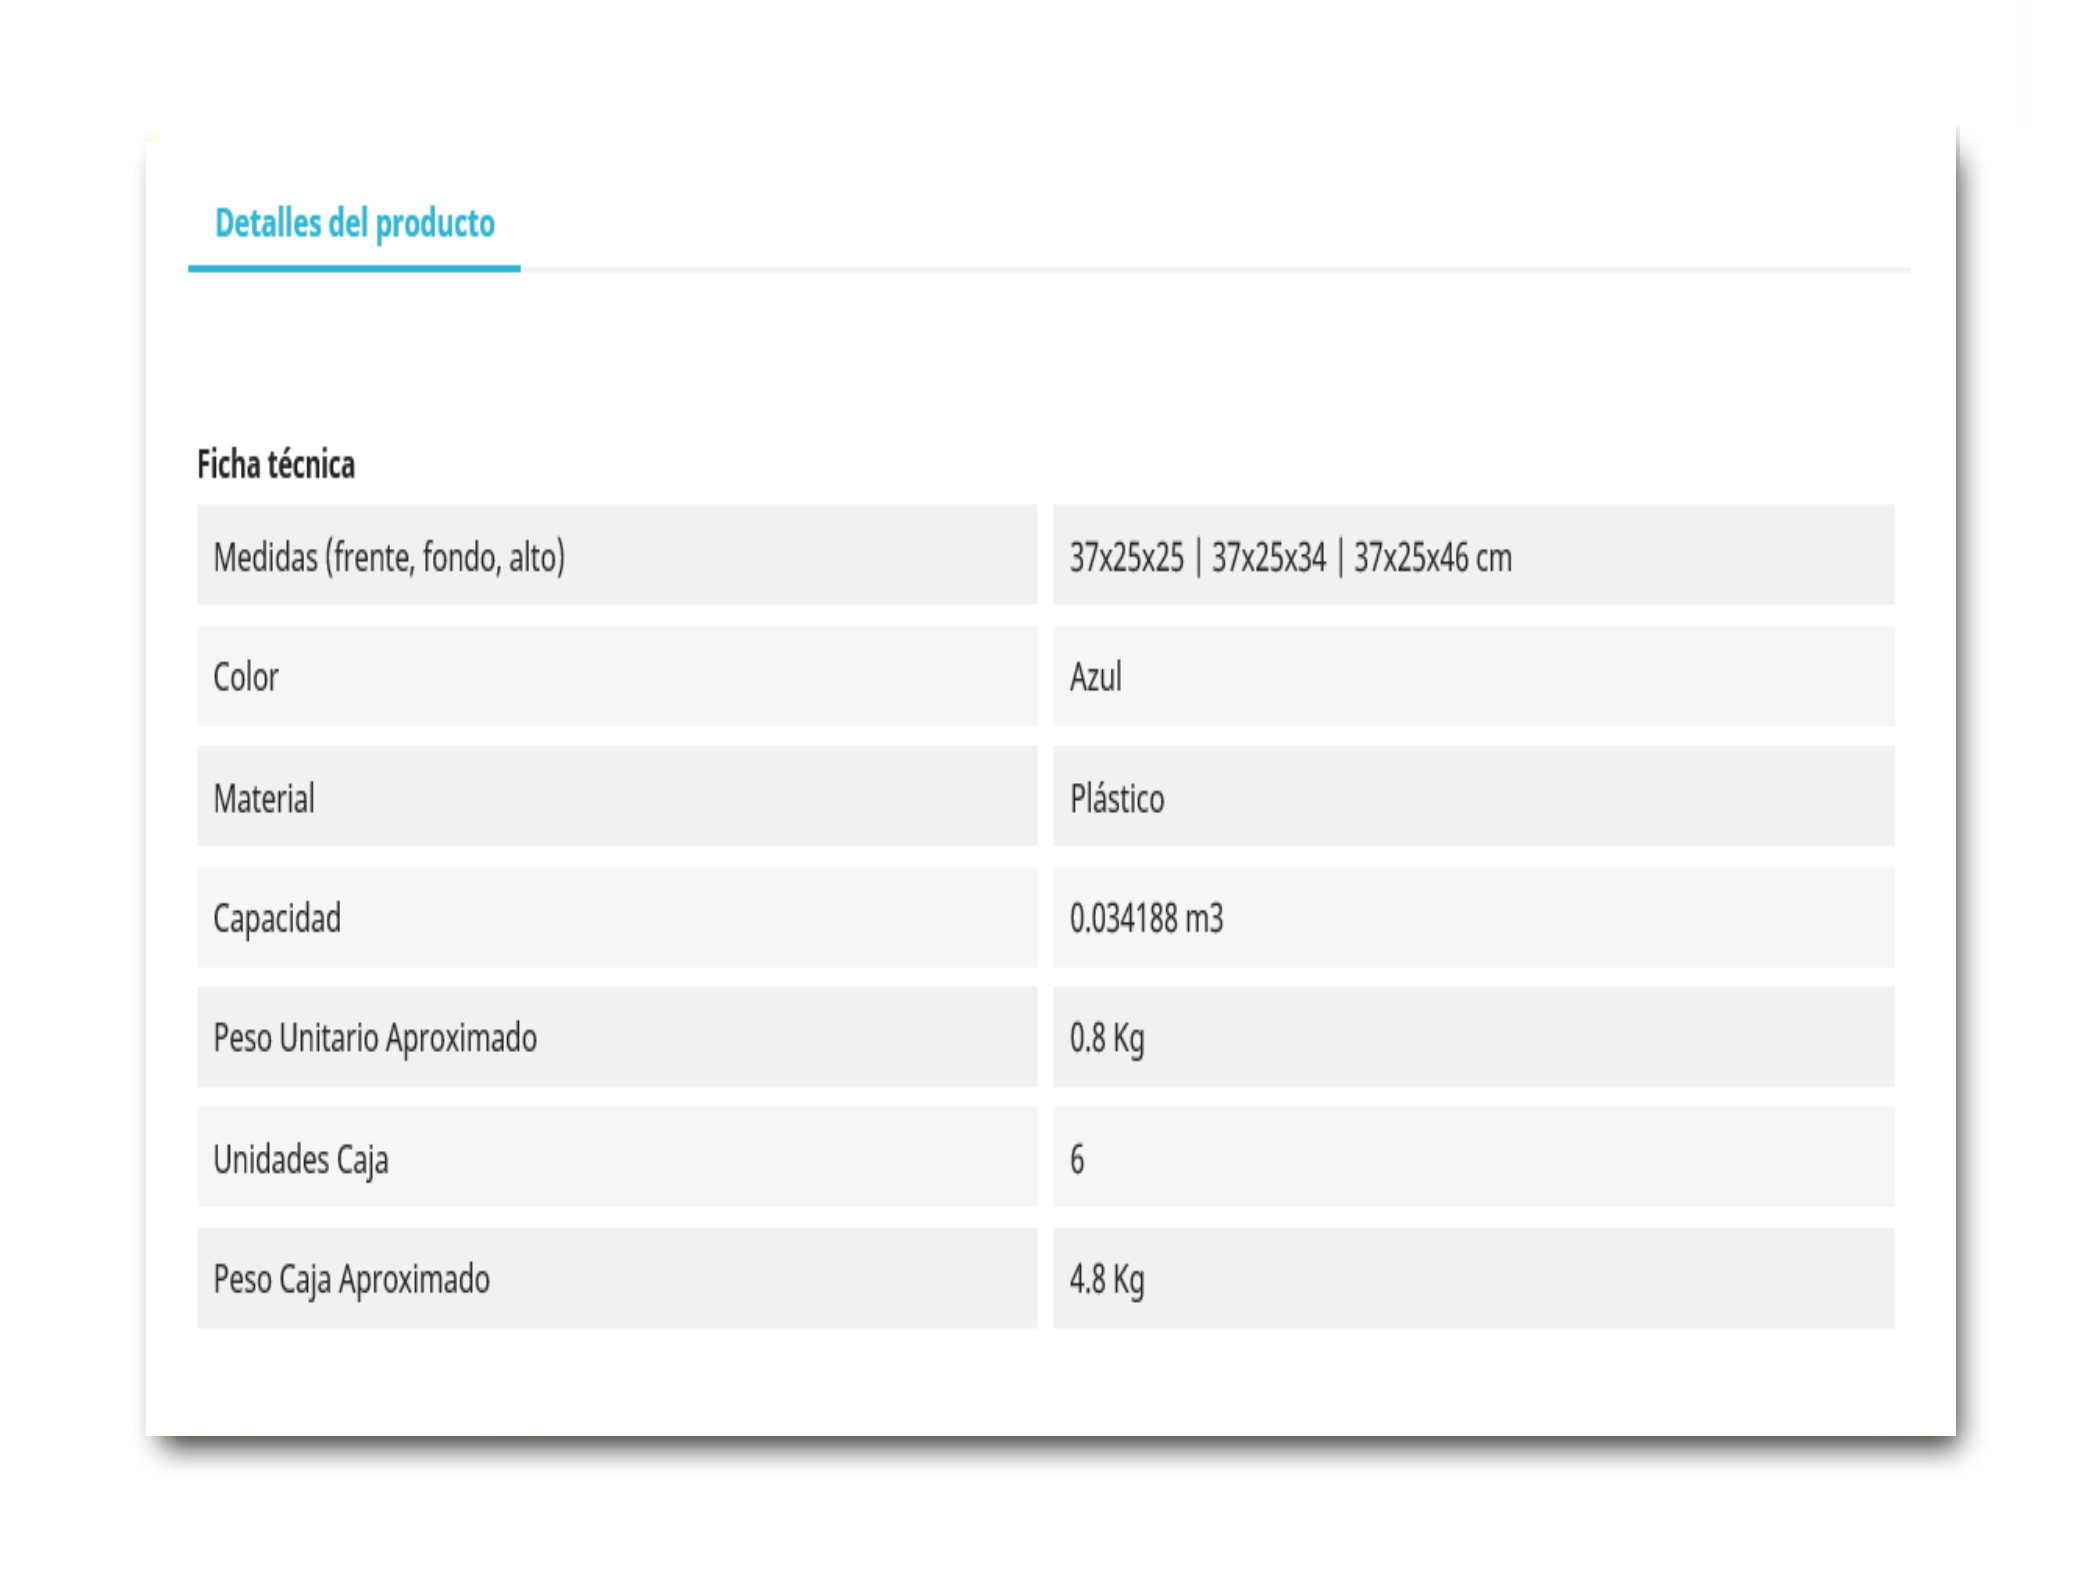Select the 37x25x25 | 37x25x34 | 37x25x46 cm value
This screenshot has height=1576, width=2100.
[x=1290, y=557]
